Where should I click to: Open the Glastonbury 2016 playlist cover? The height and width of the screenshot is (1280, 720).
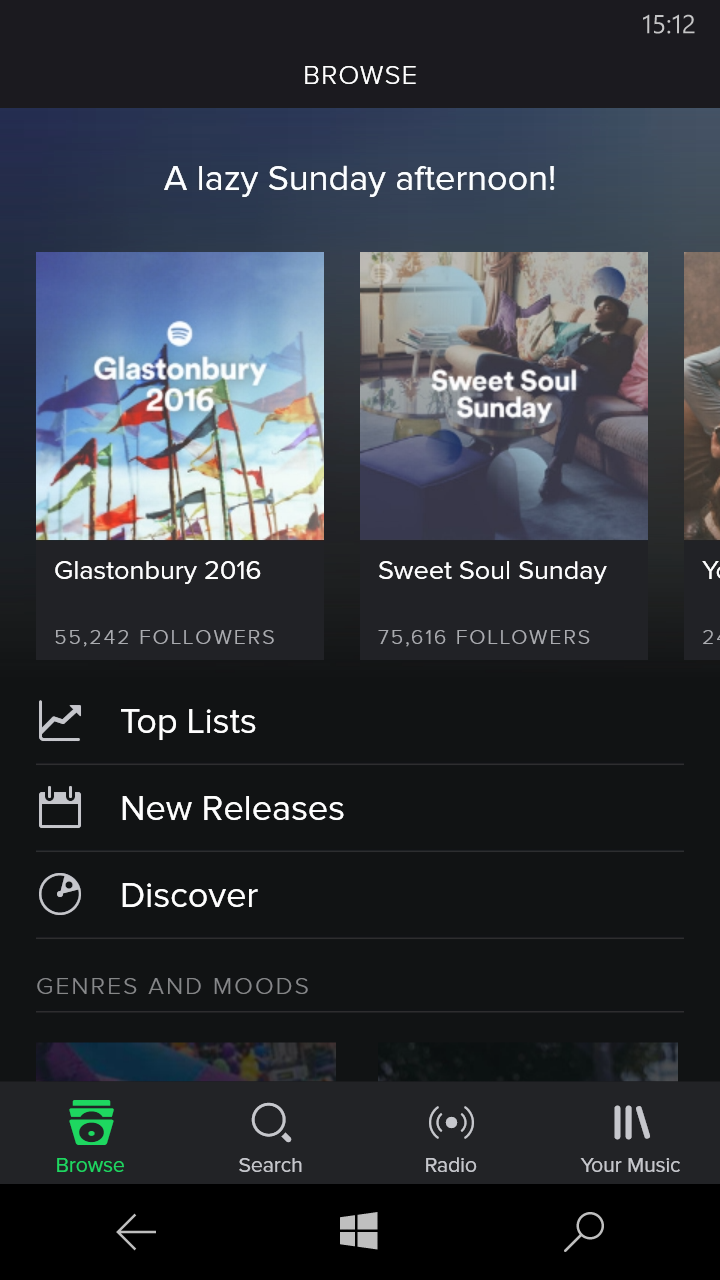click(x=180, y=396)
